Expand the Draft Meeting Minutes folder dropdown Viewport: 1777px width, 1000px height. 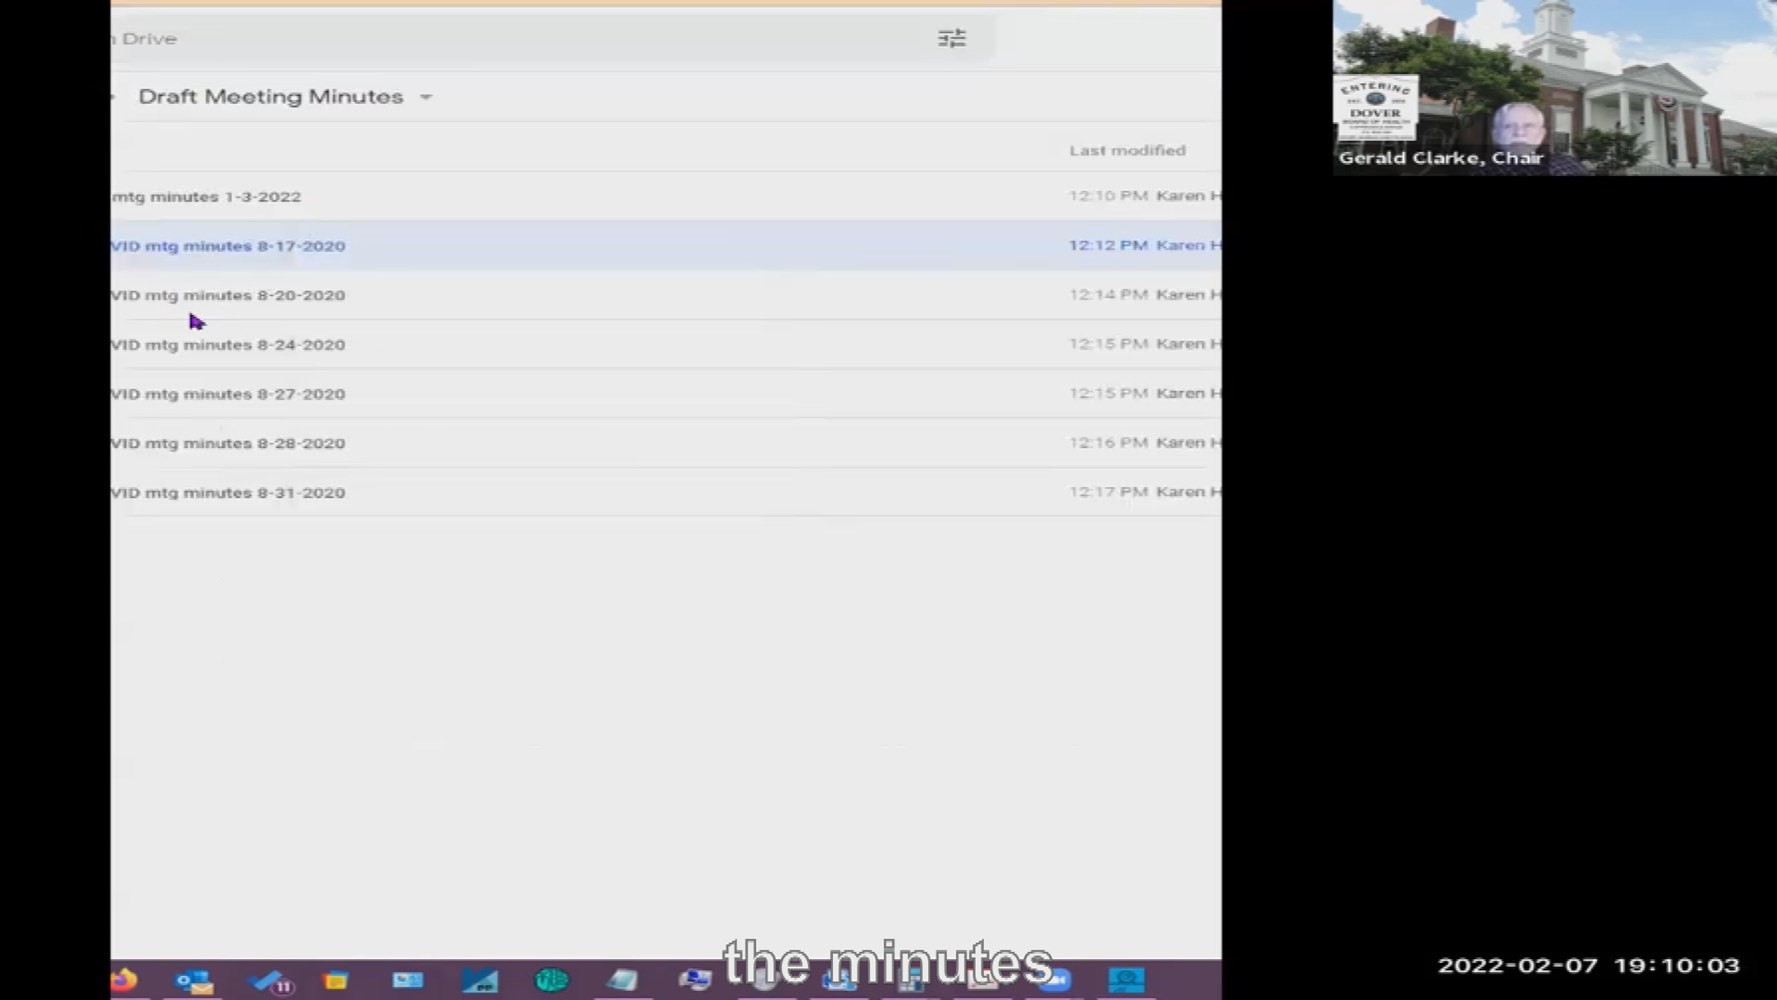point(426,97)
